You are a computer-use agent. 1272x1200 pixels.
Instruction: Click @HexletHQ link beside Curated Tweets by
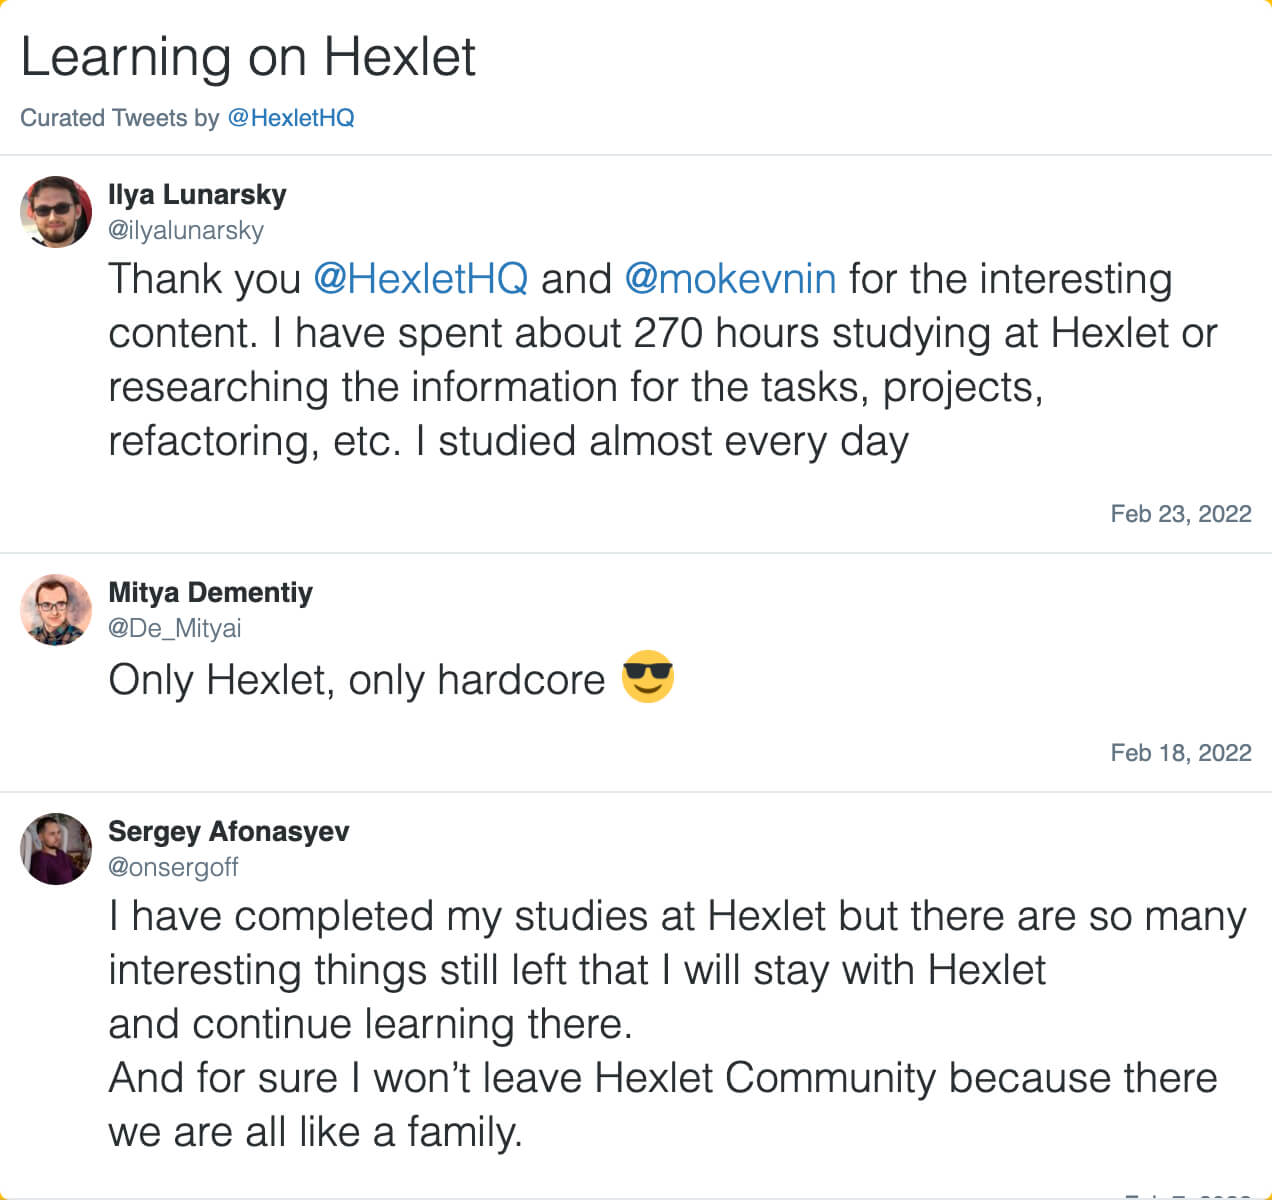point(291,118)
